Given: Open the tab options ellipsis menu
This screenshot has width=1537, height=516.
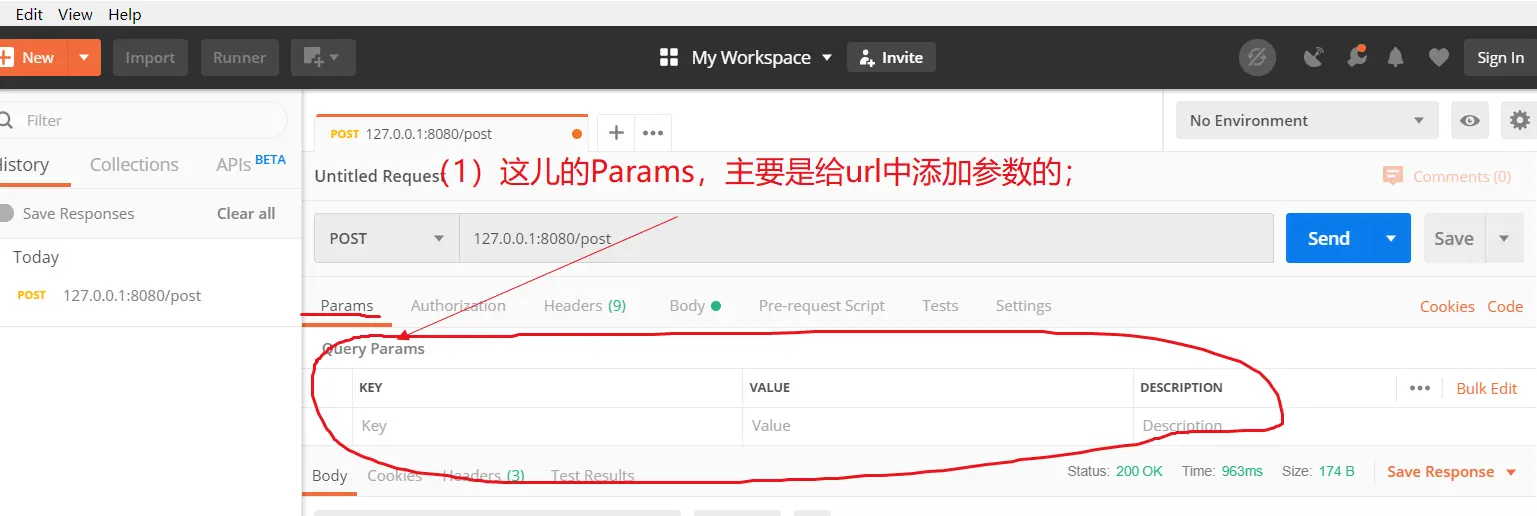Looking at the screenshot, I should click(653, 133).
